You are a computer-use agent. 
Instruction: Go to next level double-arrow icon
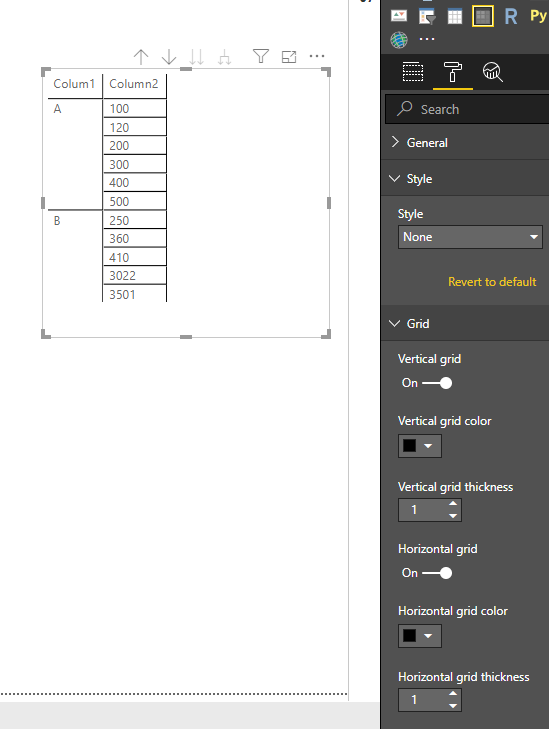(197, 57)
